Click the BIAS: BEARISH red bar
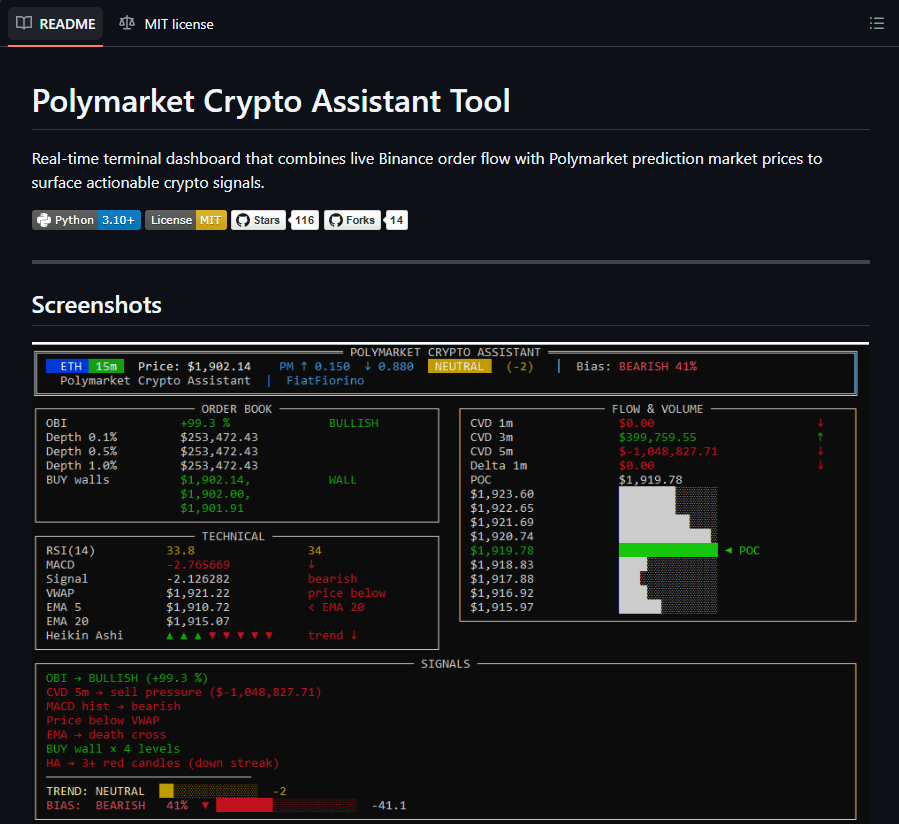Screen dimensions: 899x824 286,805
